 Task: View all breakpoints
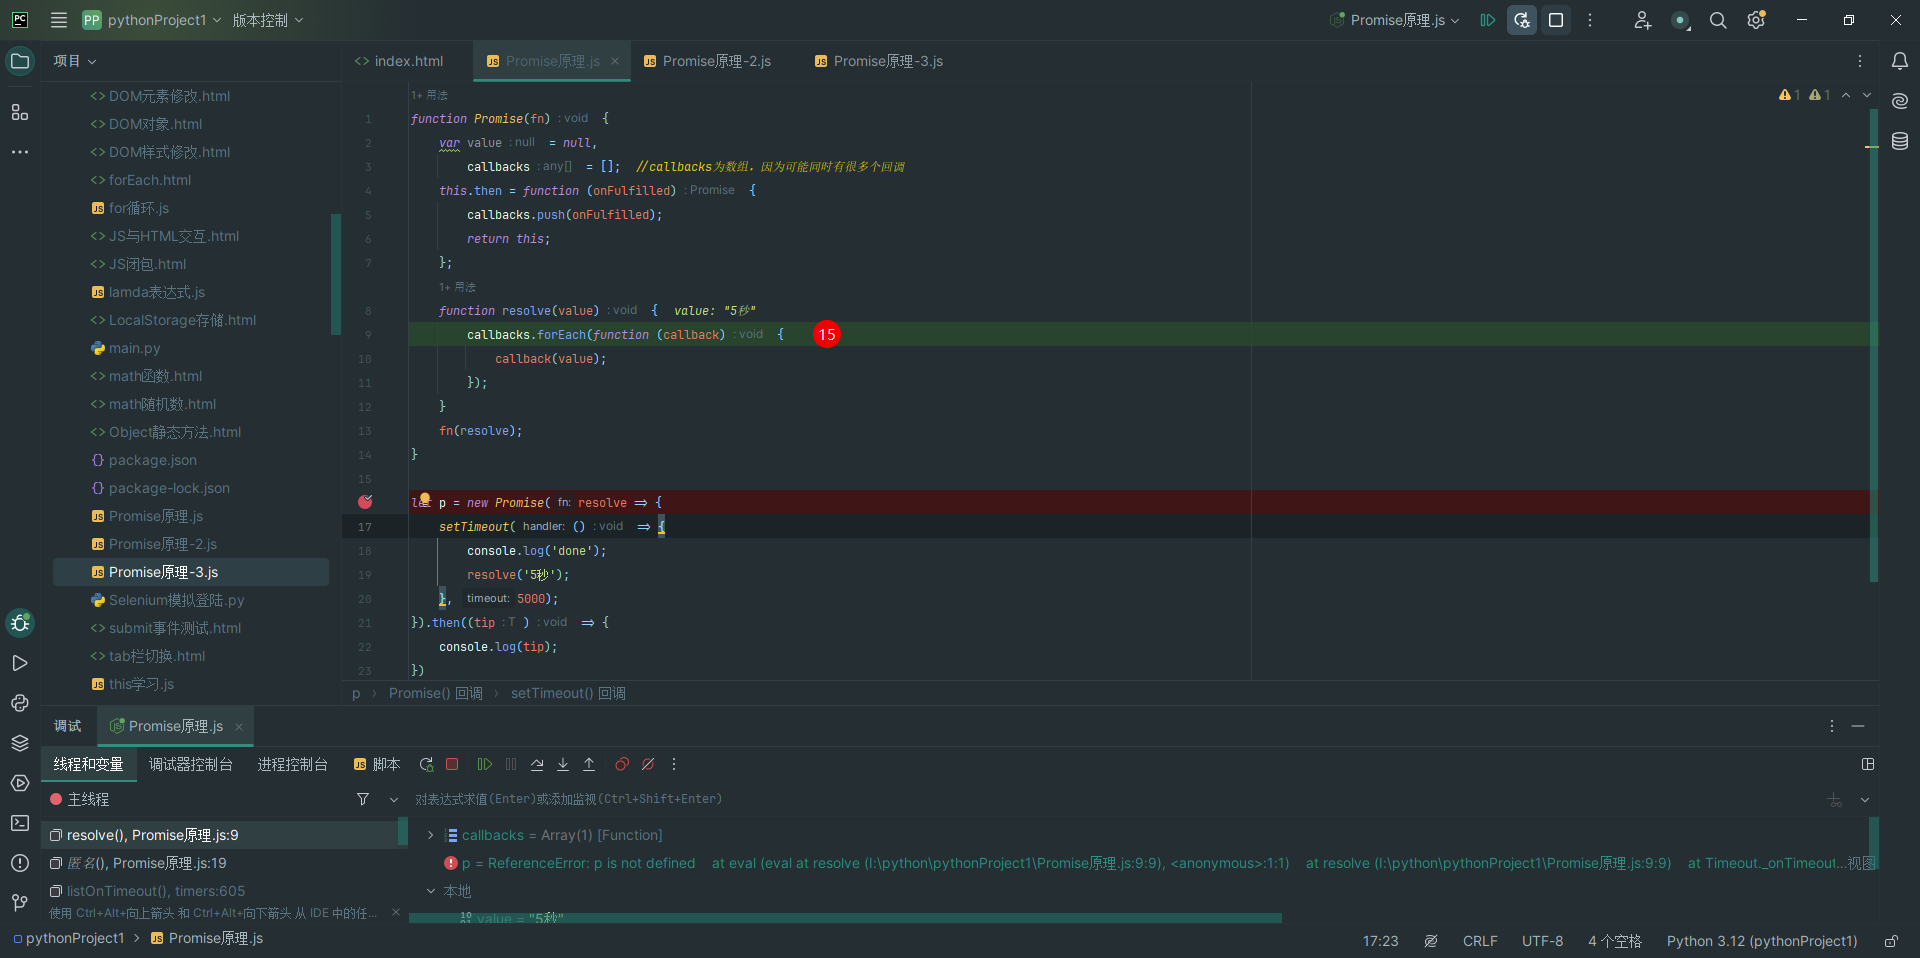pyautogui.click(x=622, y=764)
